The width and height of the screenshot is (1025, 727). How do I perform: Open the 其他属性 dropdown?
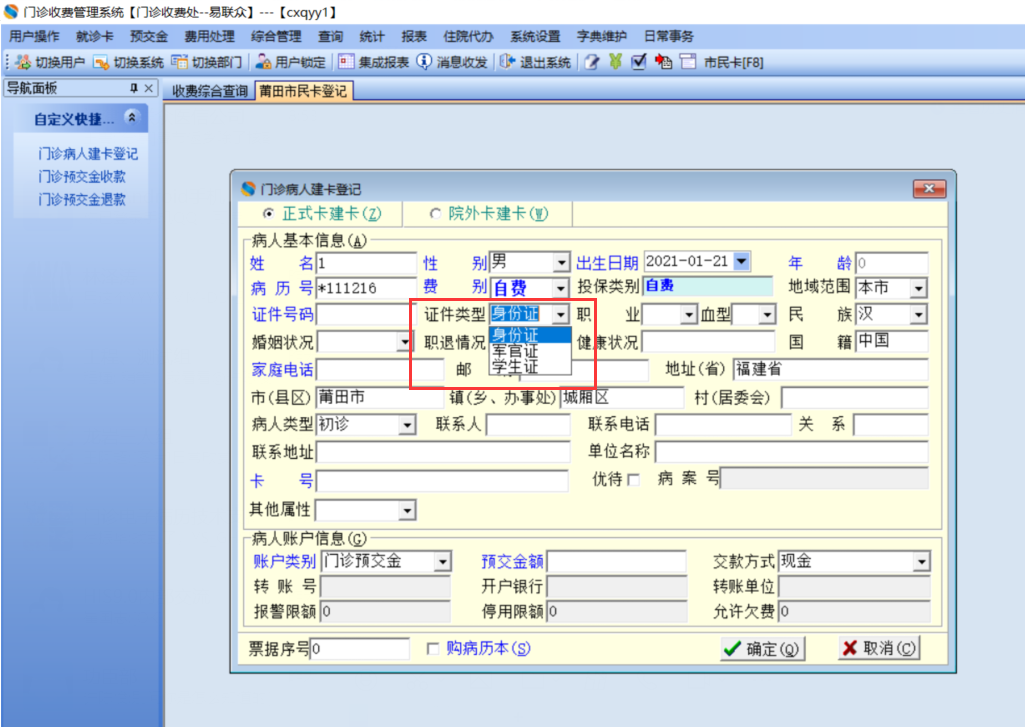click(407, 510)
